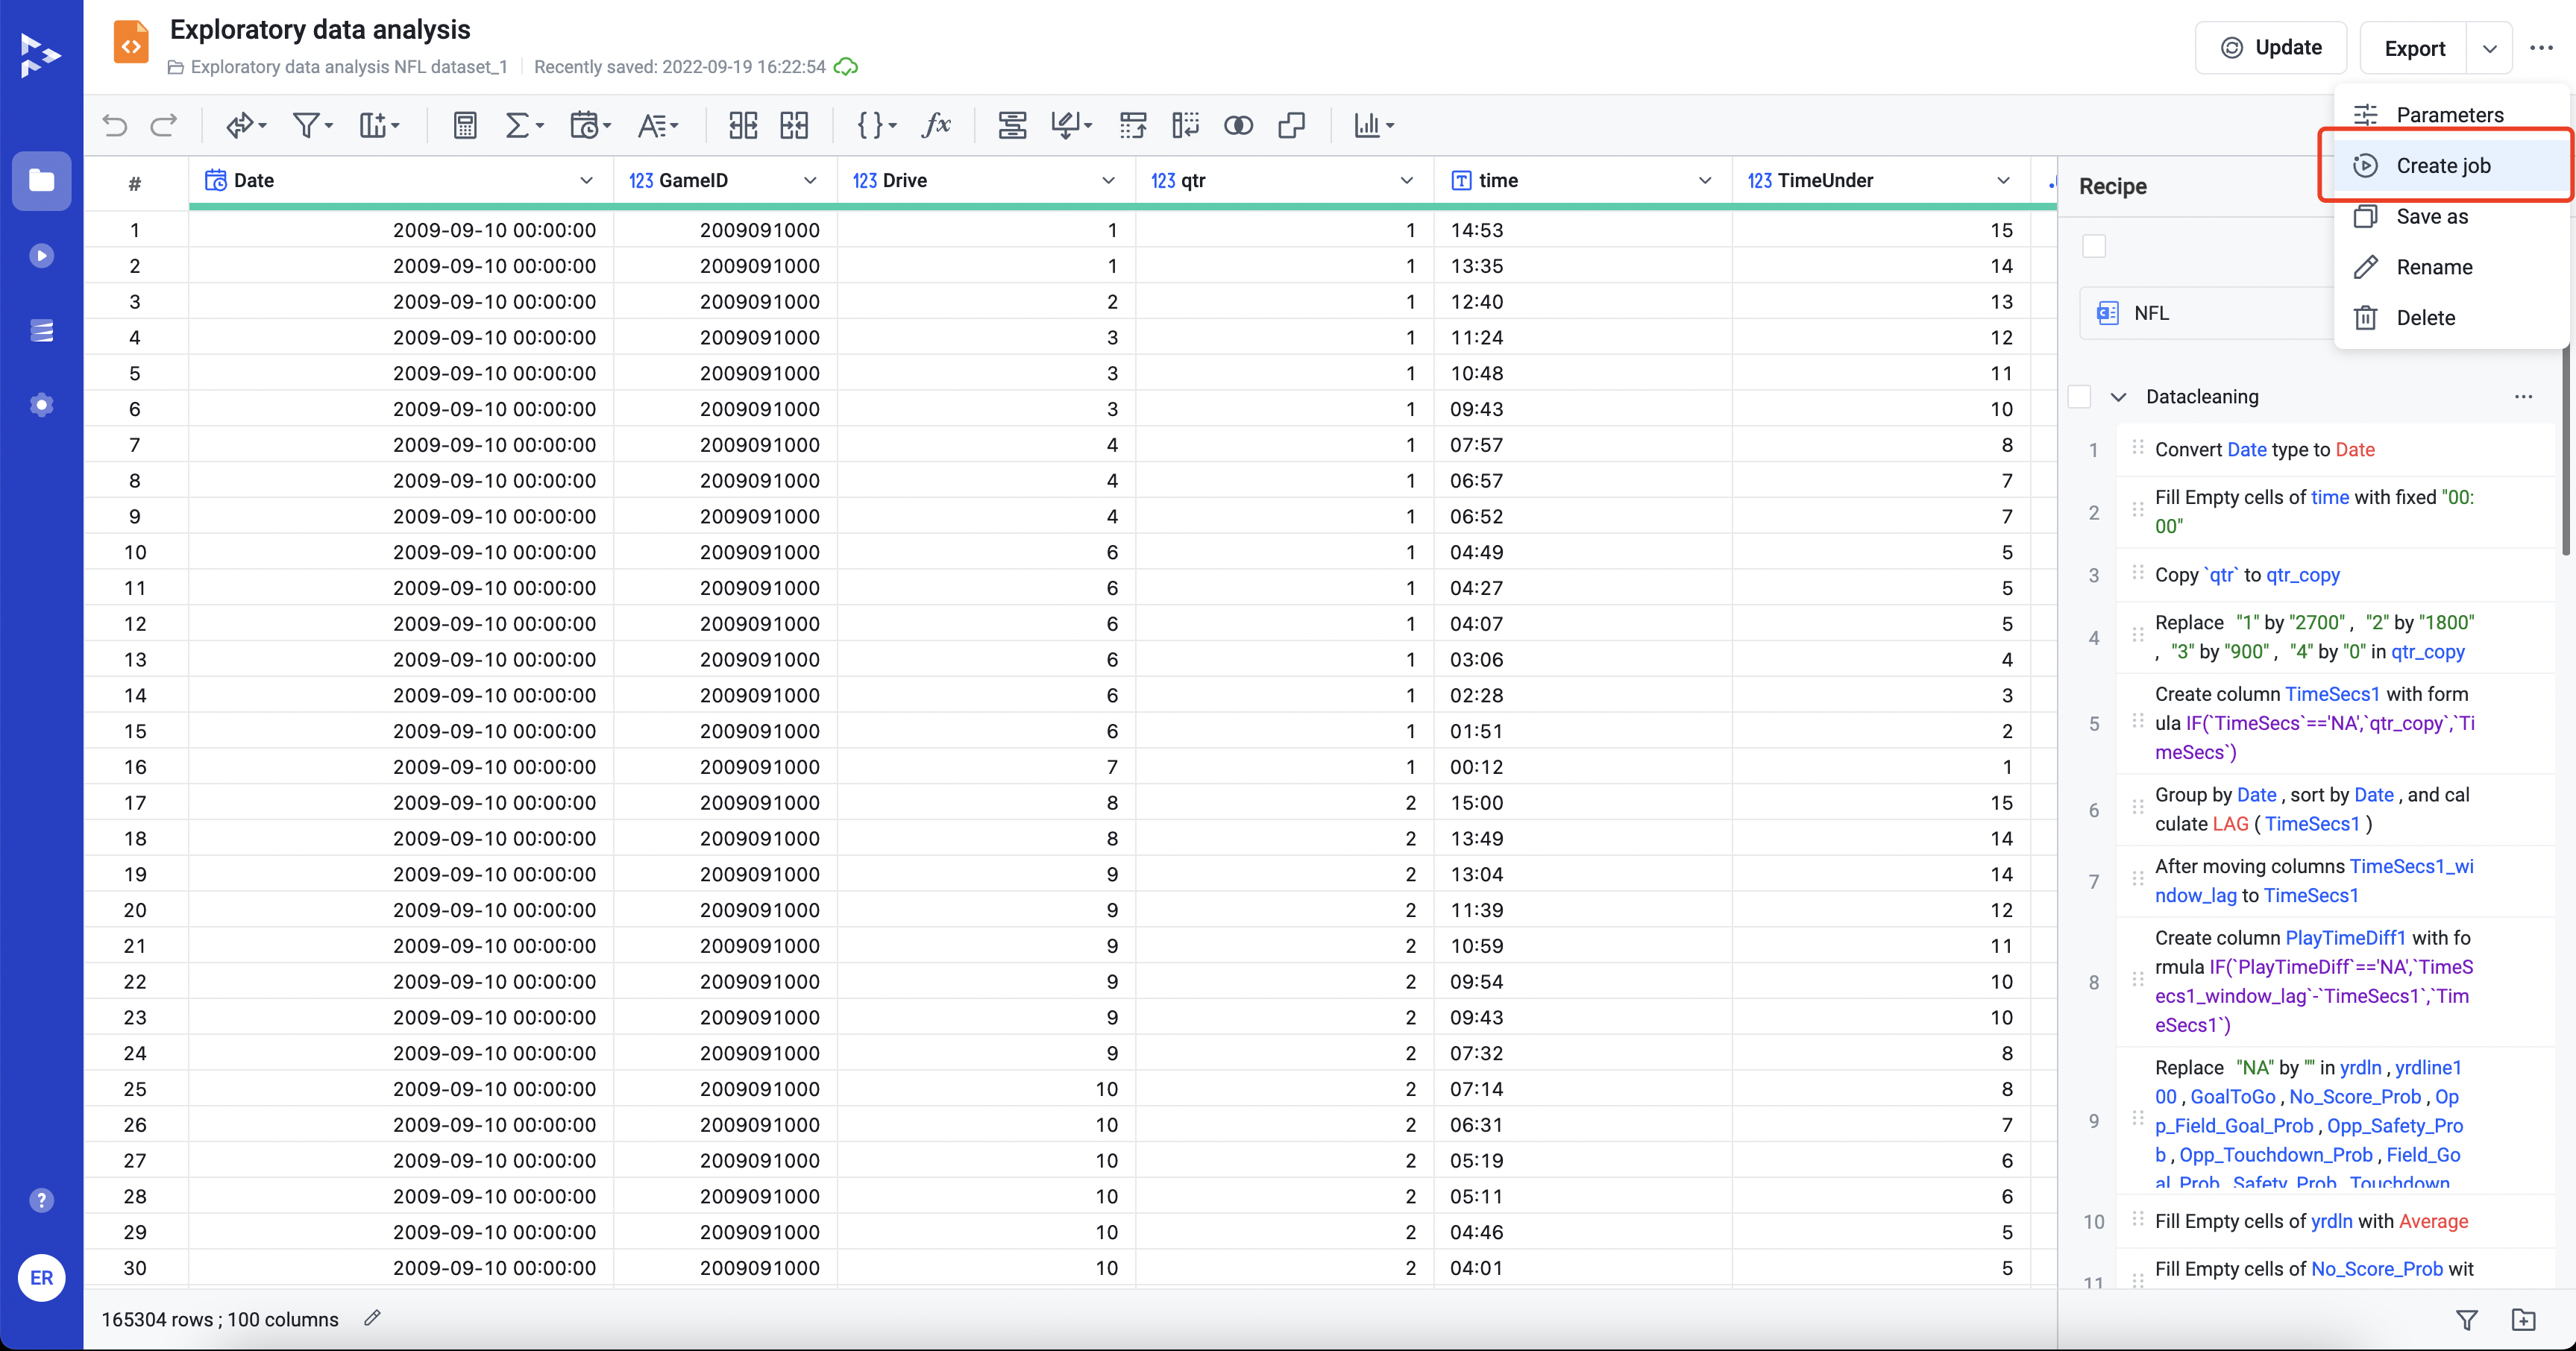Click the NFL dataset in the recipe

click(2207, 313)
